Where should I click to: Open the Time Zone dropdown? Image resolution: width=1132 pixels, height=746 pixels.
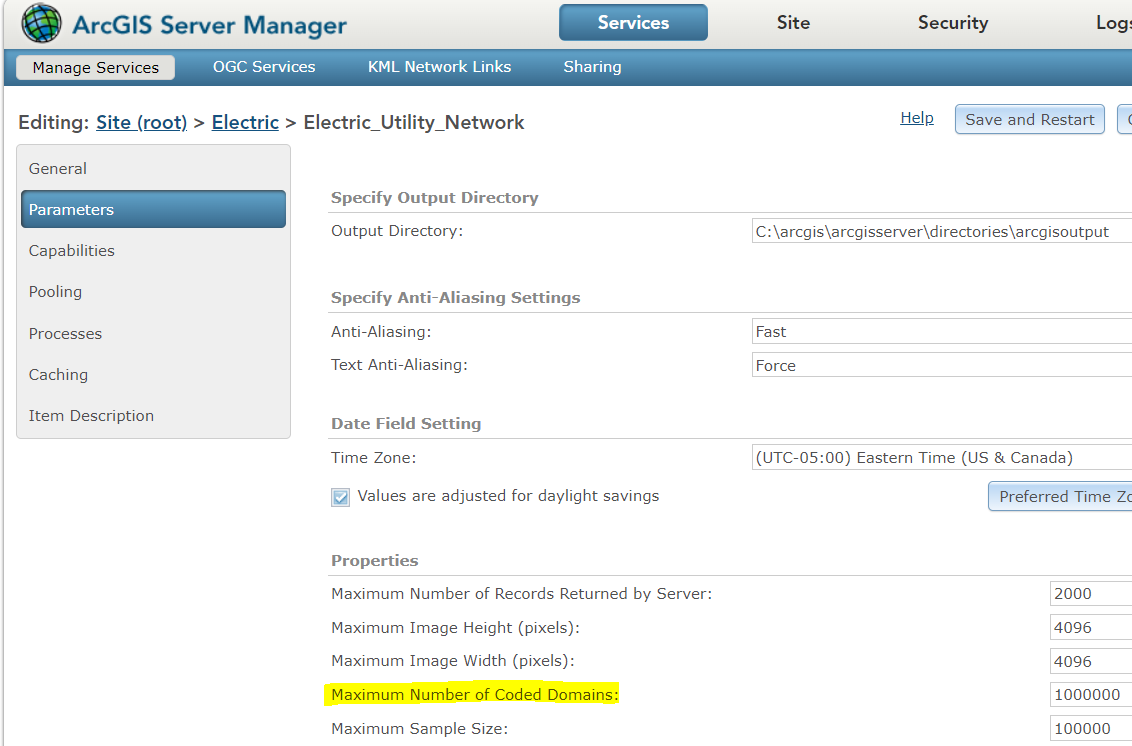click(x=940, y=457)
